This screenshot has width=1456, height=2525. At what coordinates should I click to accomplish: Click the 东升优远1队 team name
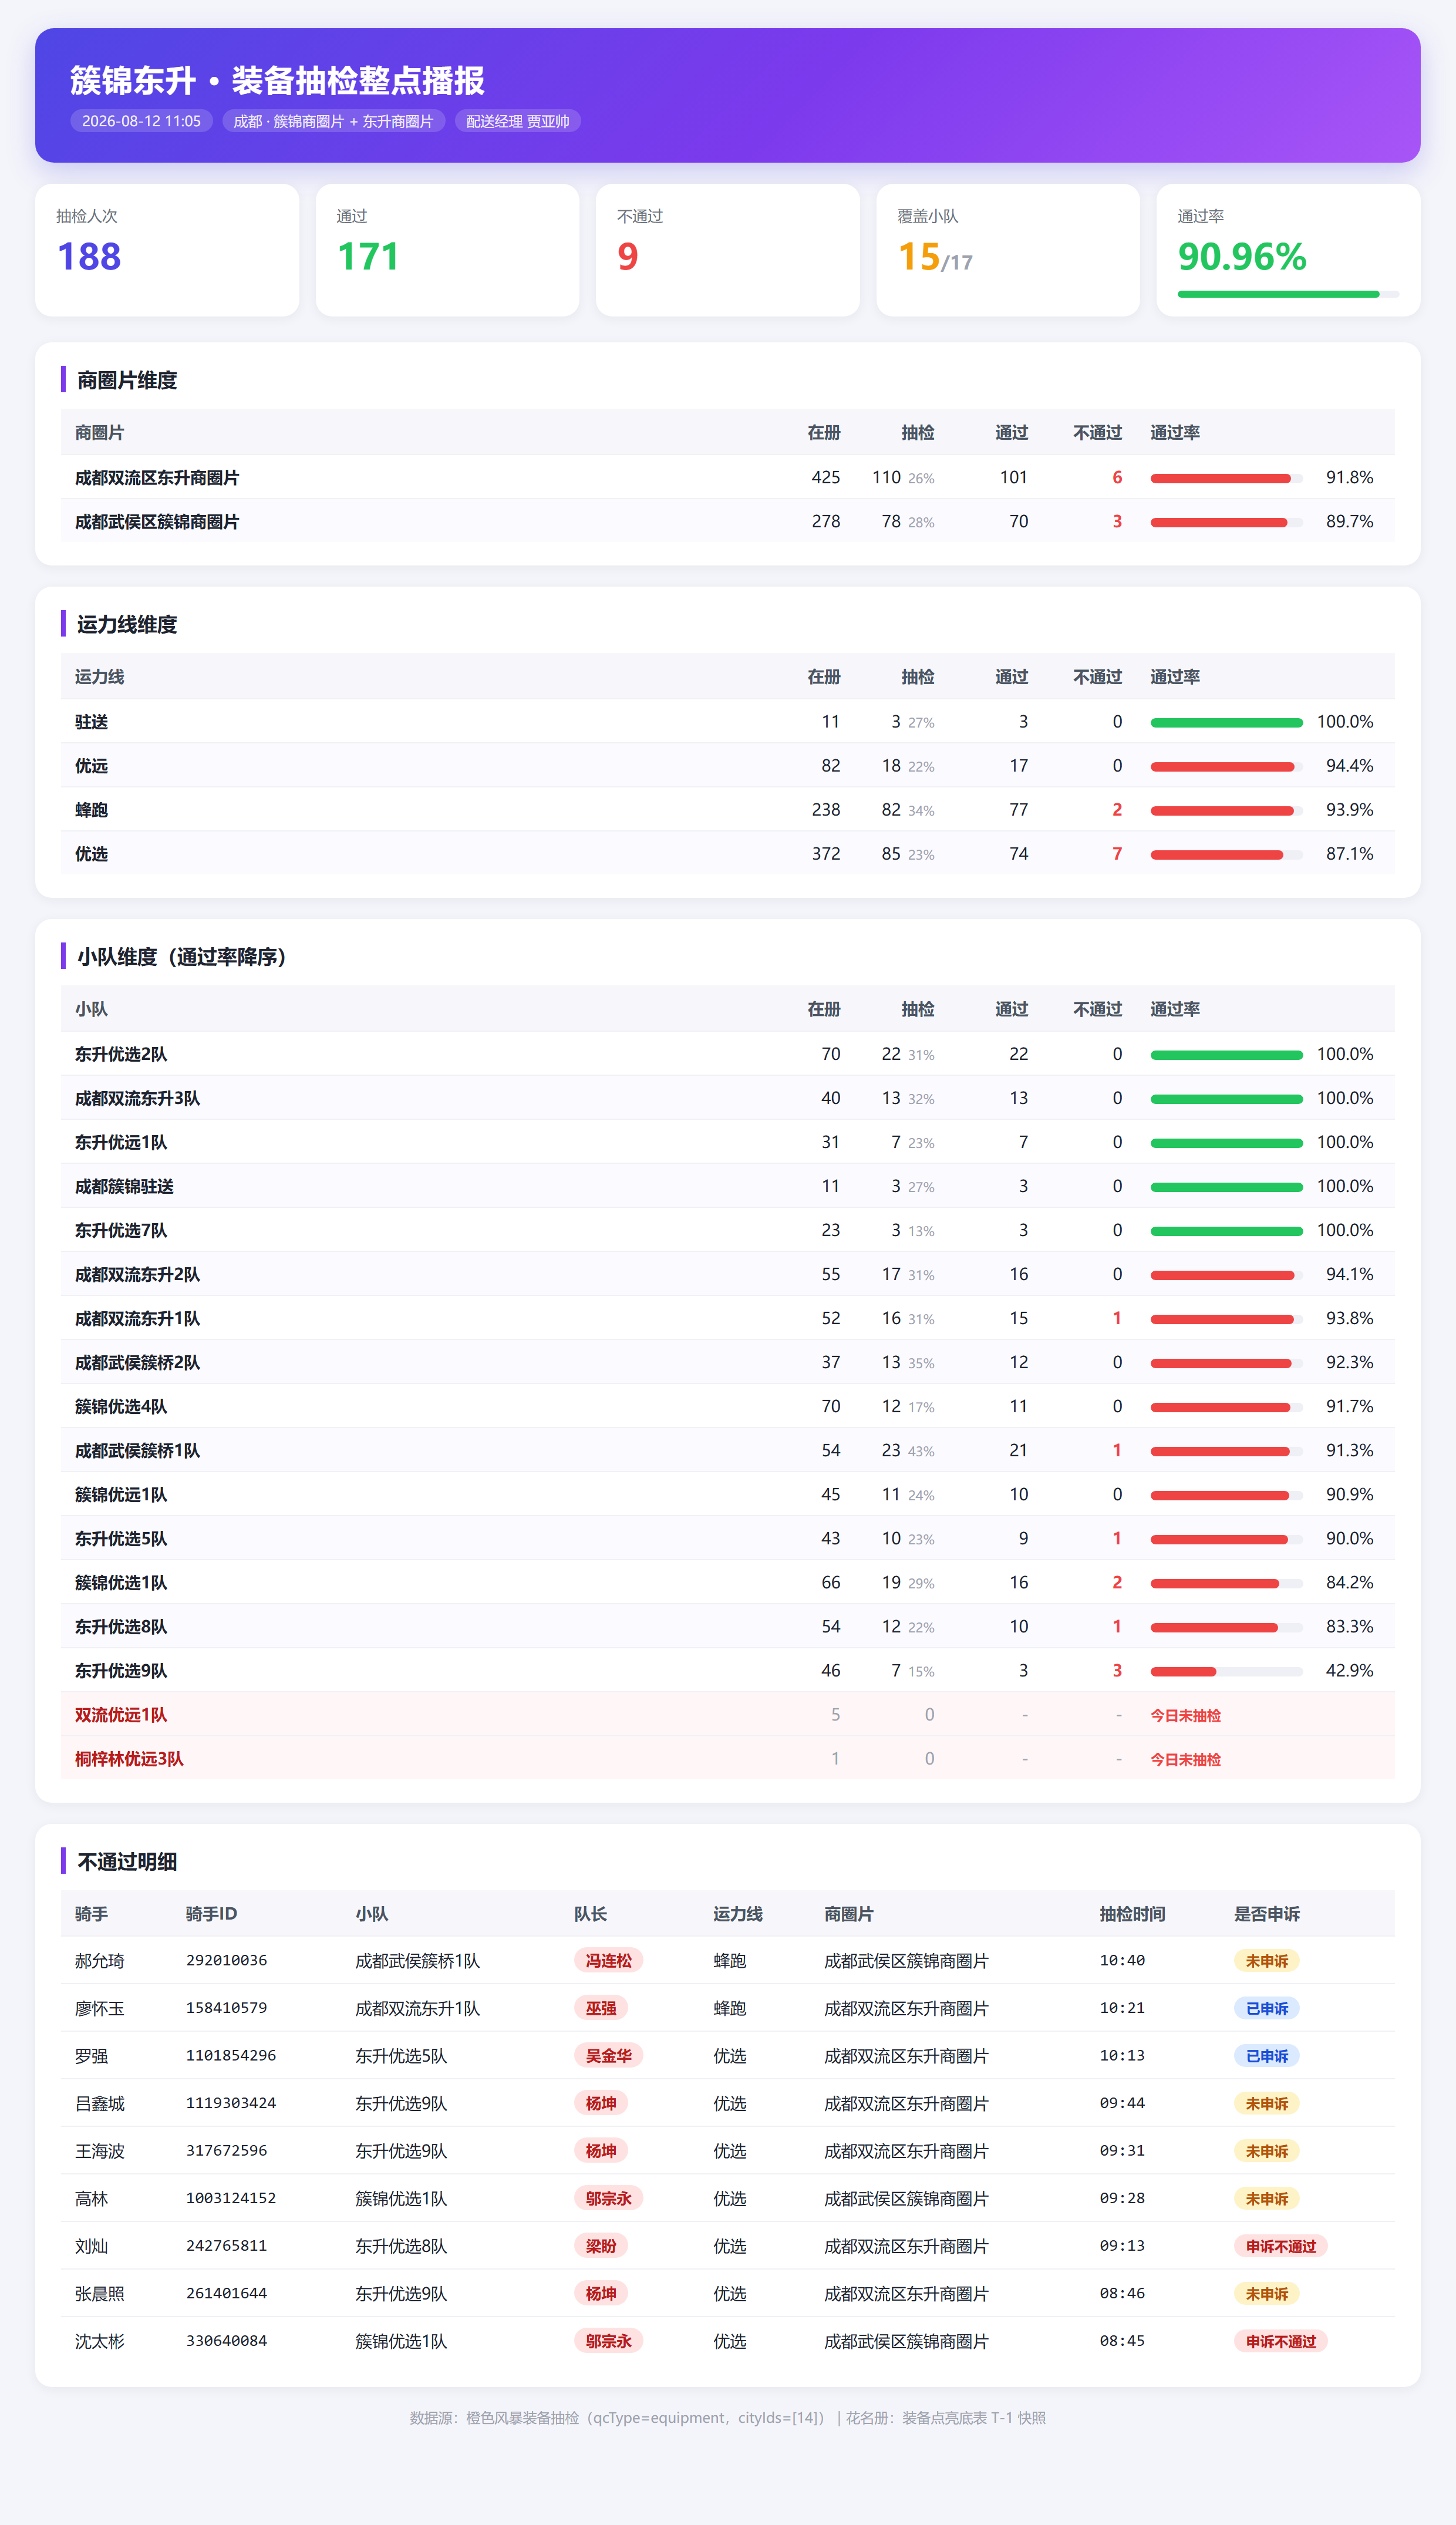click(121, 1142)
